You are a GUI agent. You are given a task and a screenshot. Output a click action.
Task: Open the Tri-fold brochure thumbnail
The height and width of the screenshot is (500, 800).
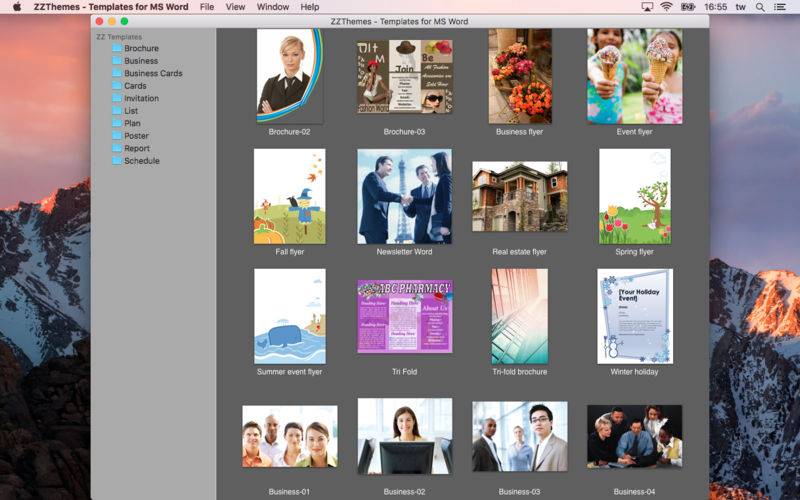519,316
